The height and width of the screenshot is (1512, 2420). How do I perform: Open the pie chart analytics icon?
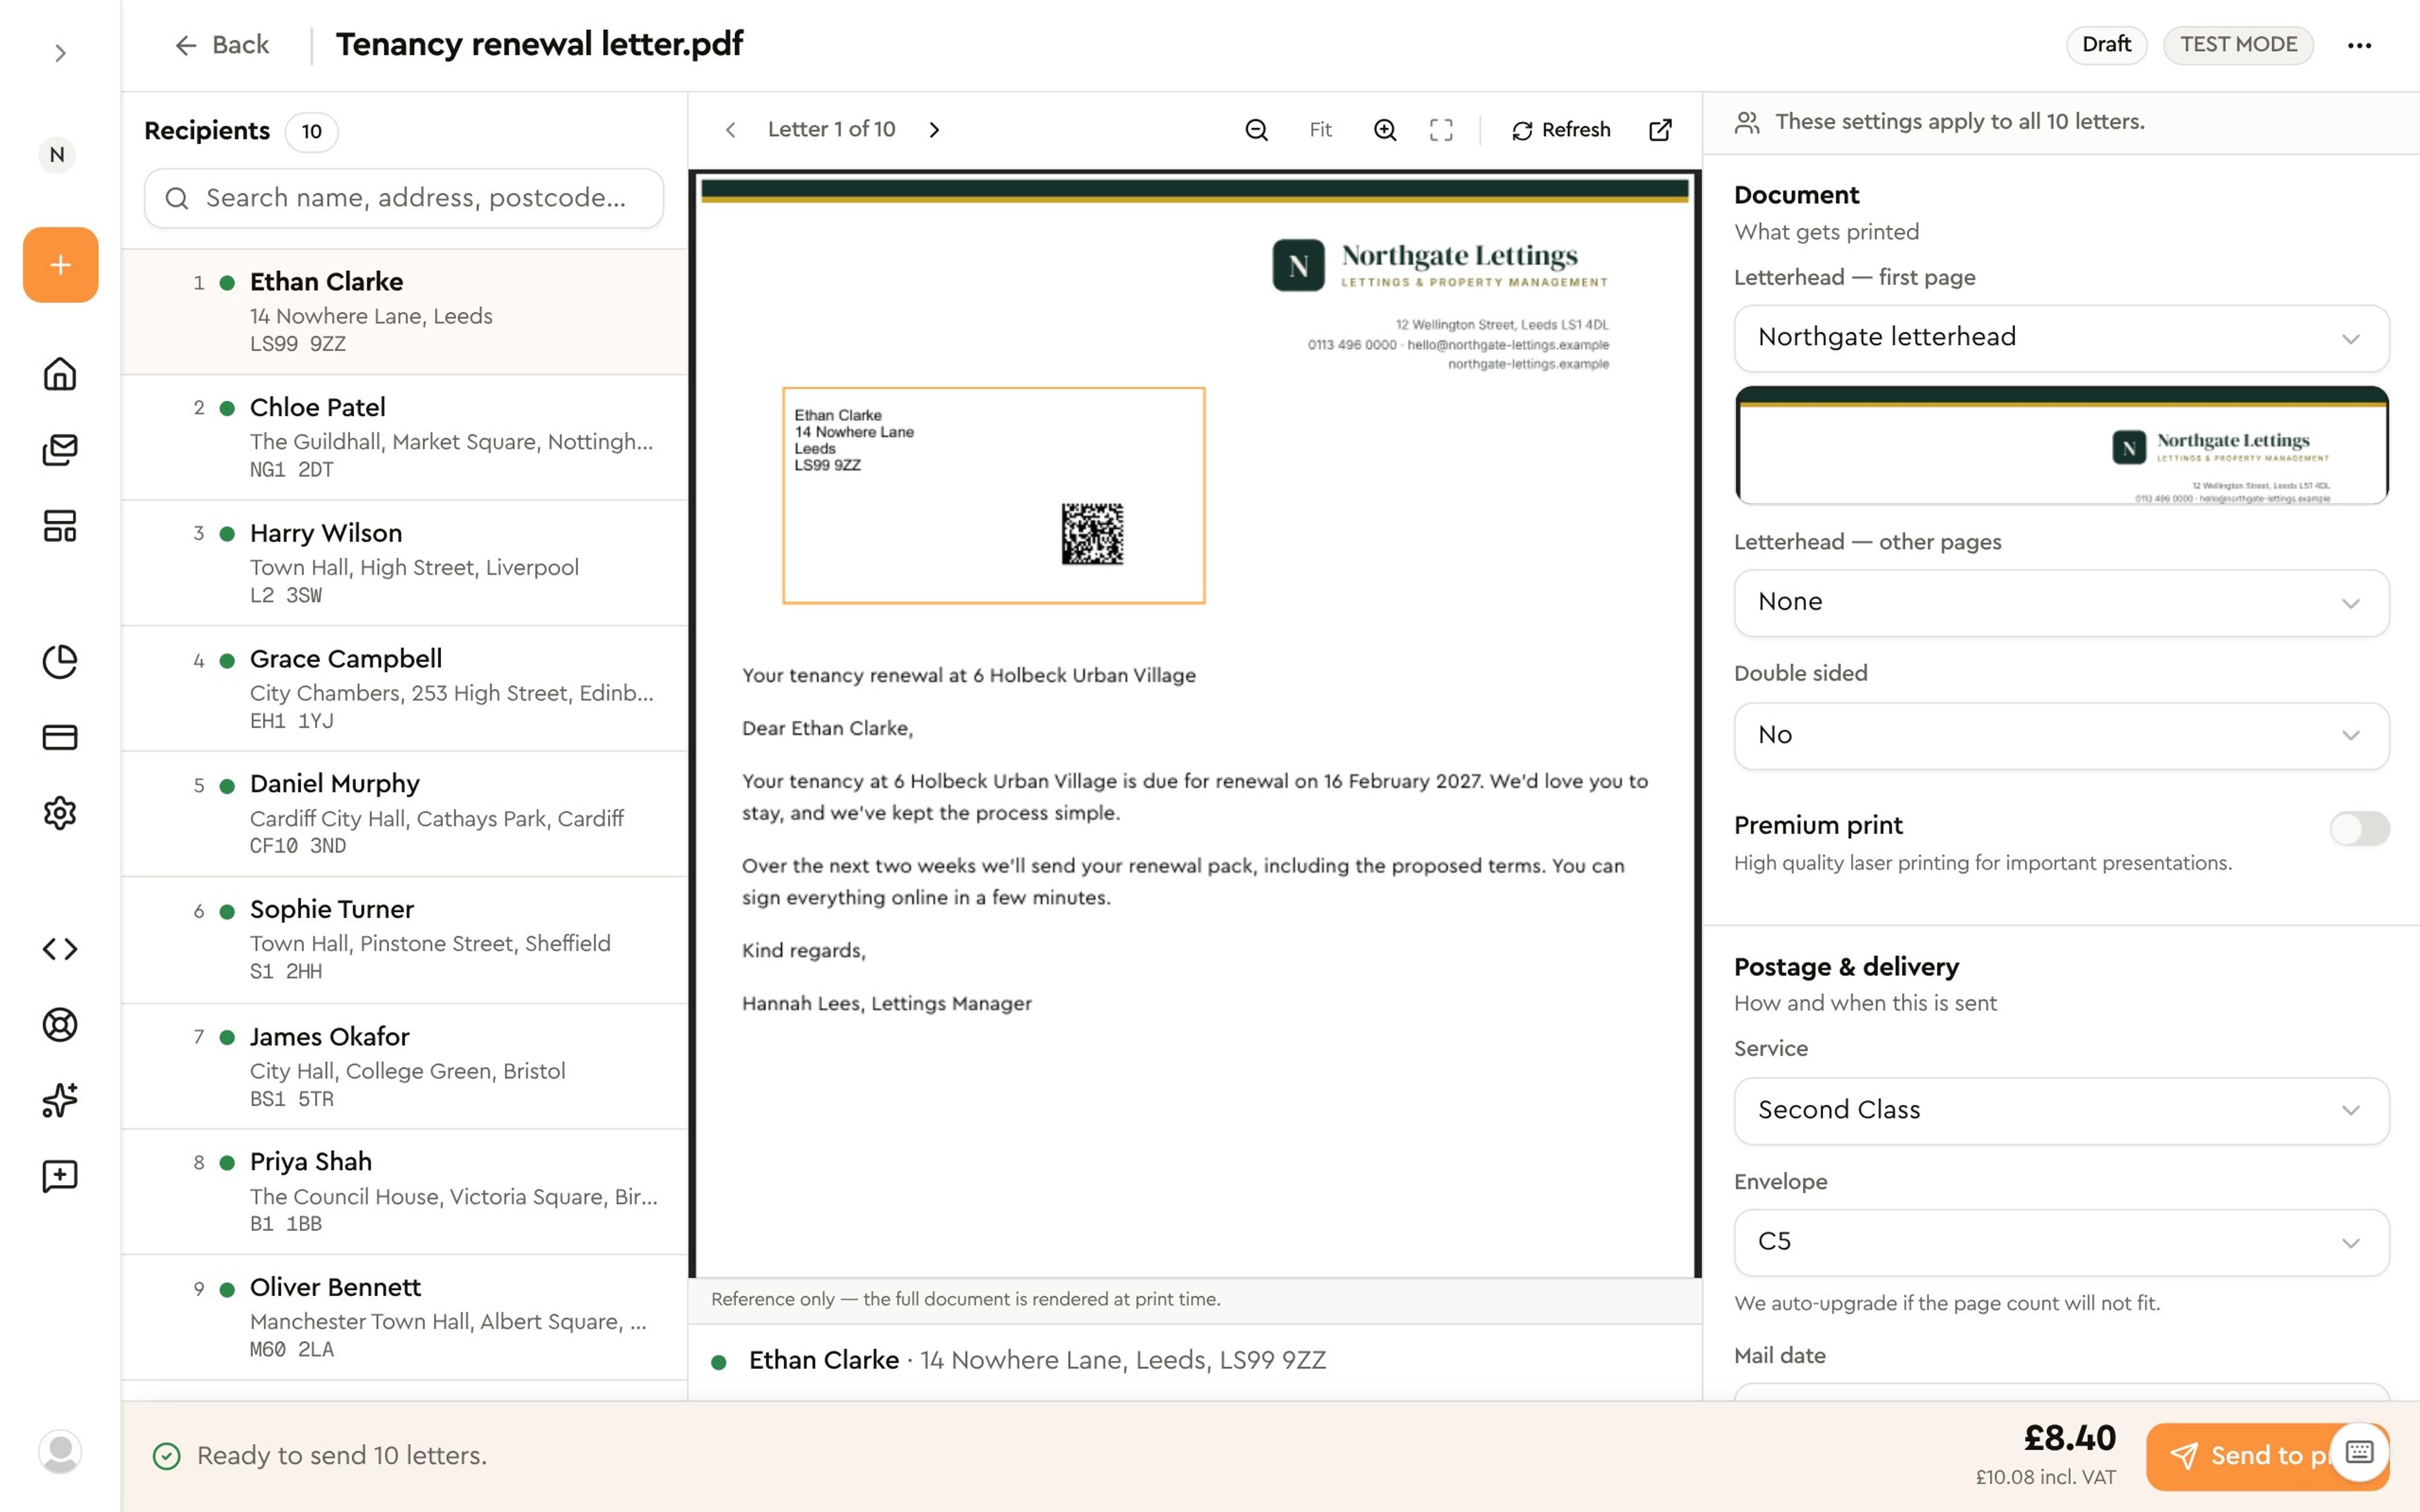click(x=60, y=661)
